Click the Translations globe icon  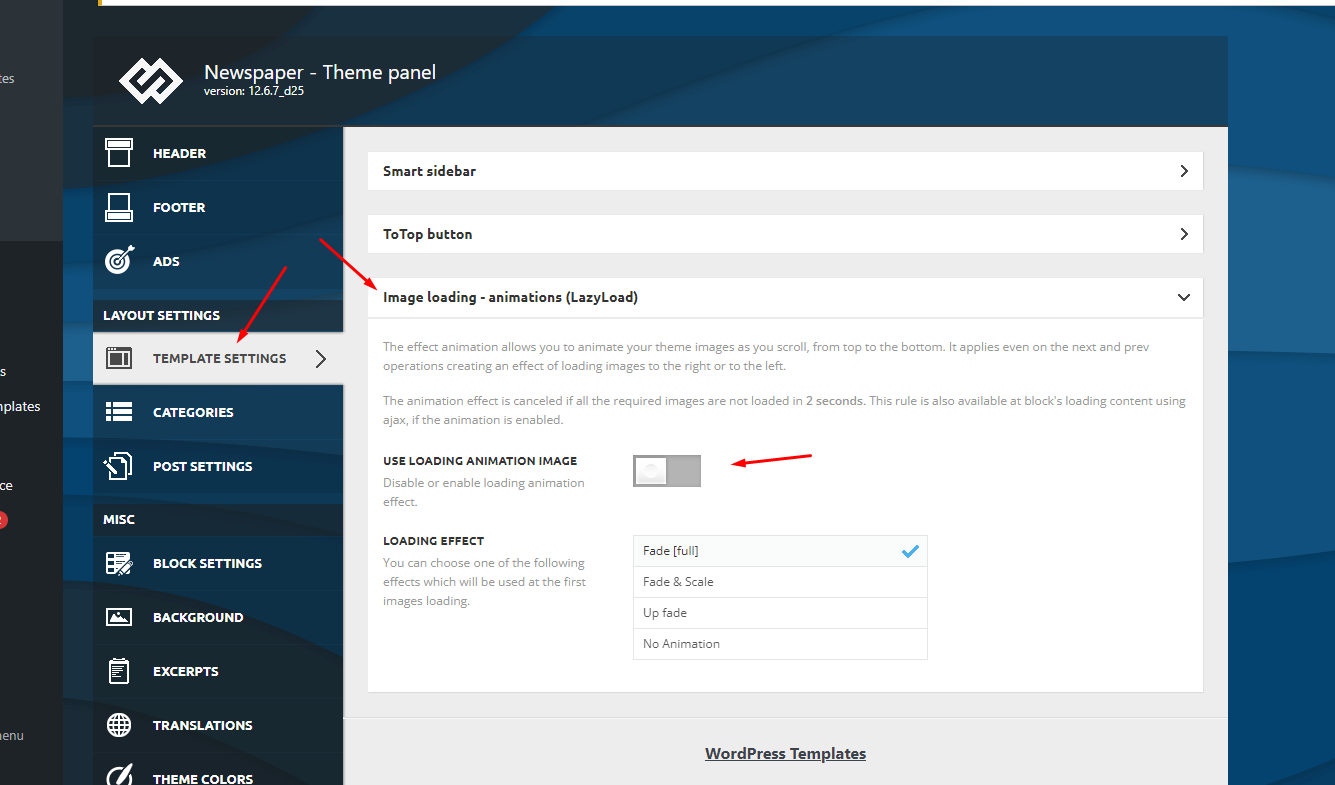(x=119, y=725)
